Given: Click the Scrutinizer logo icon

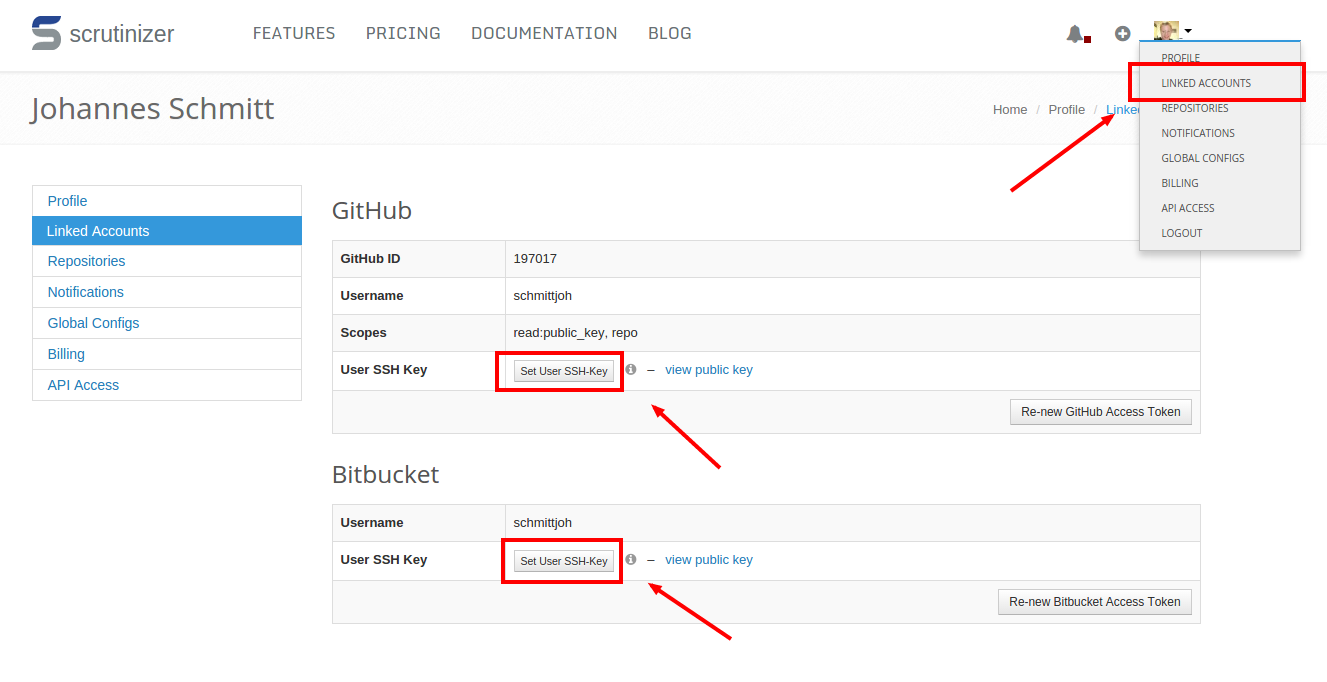Looking at the screenshot, I should (46, 33).
